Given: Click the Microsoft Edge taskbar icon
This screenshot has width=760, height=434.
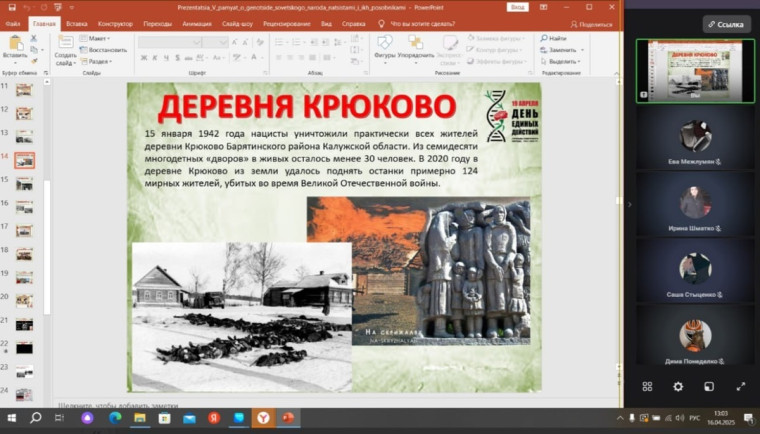Looking at the screenshot, I should click(x=115, y=418).
